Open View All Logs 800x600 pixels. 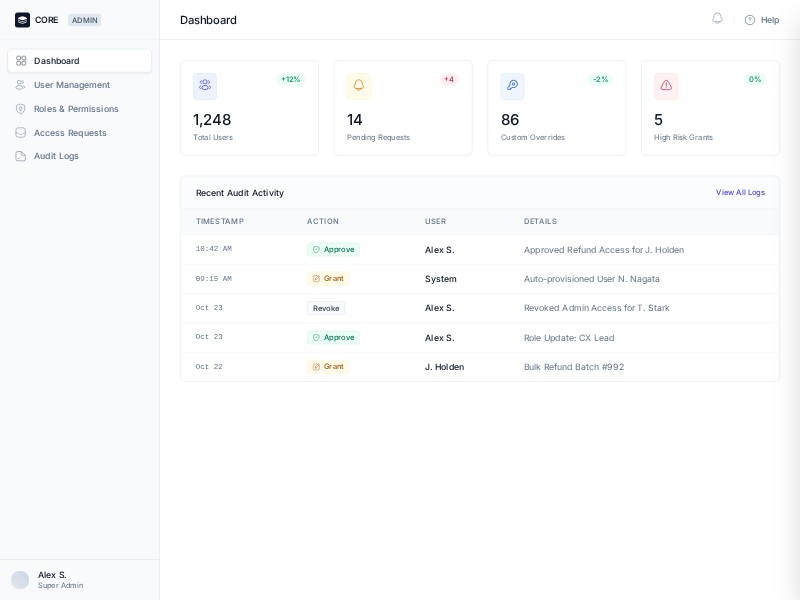[x=740, y=193]
